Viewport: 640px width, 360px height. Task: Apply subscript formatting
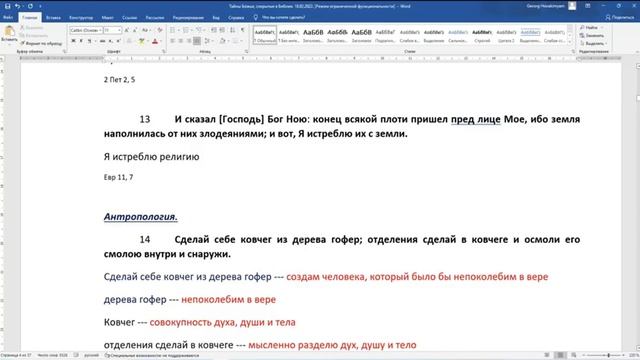(x=111, y=41)
